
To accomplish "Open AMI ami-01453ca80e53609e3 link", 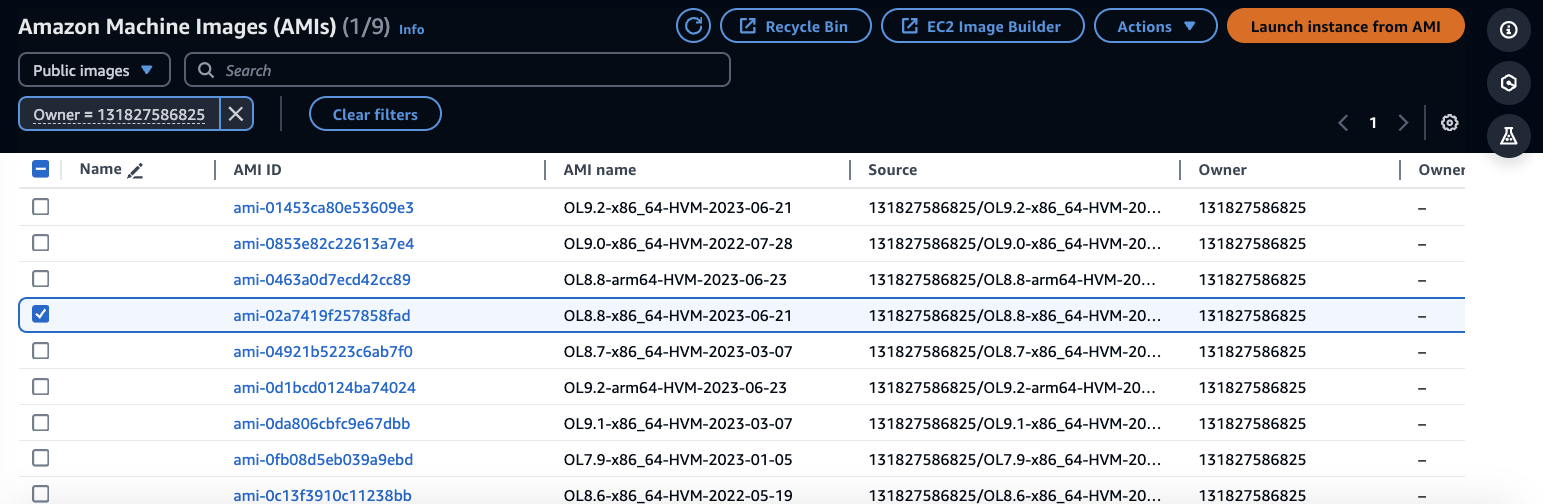I will point(323,208).
